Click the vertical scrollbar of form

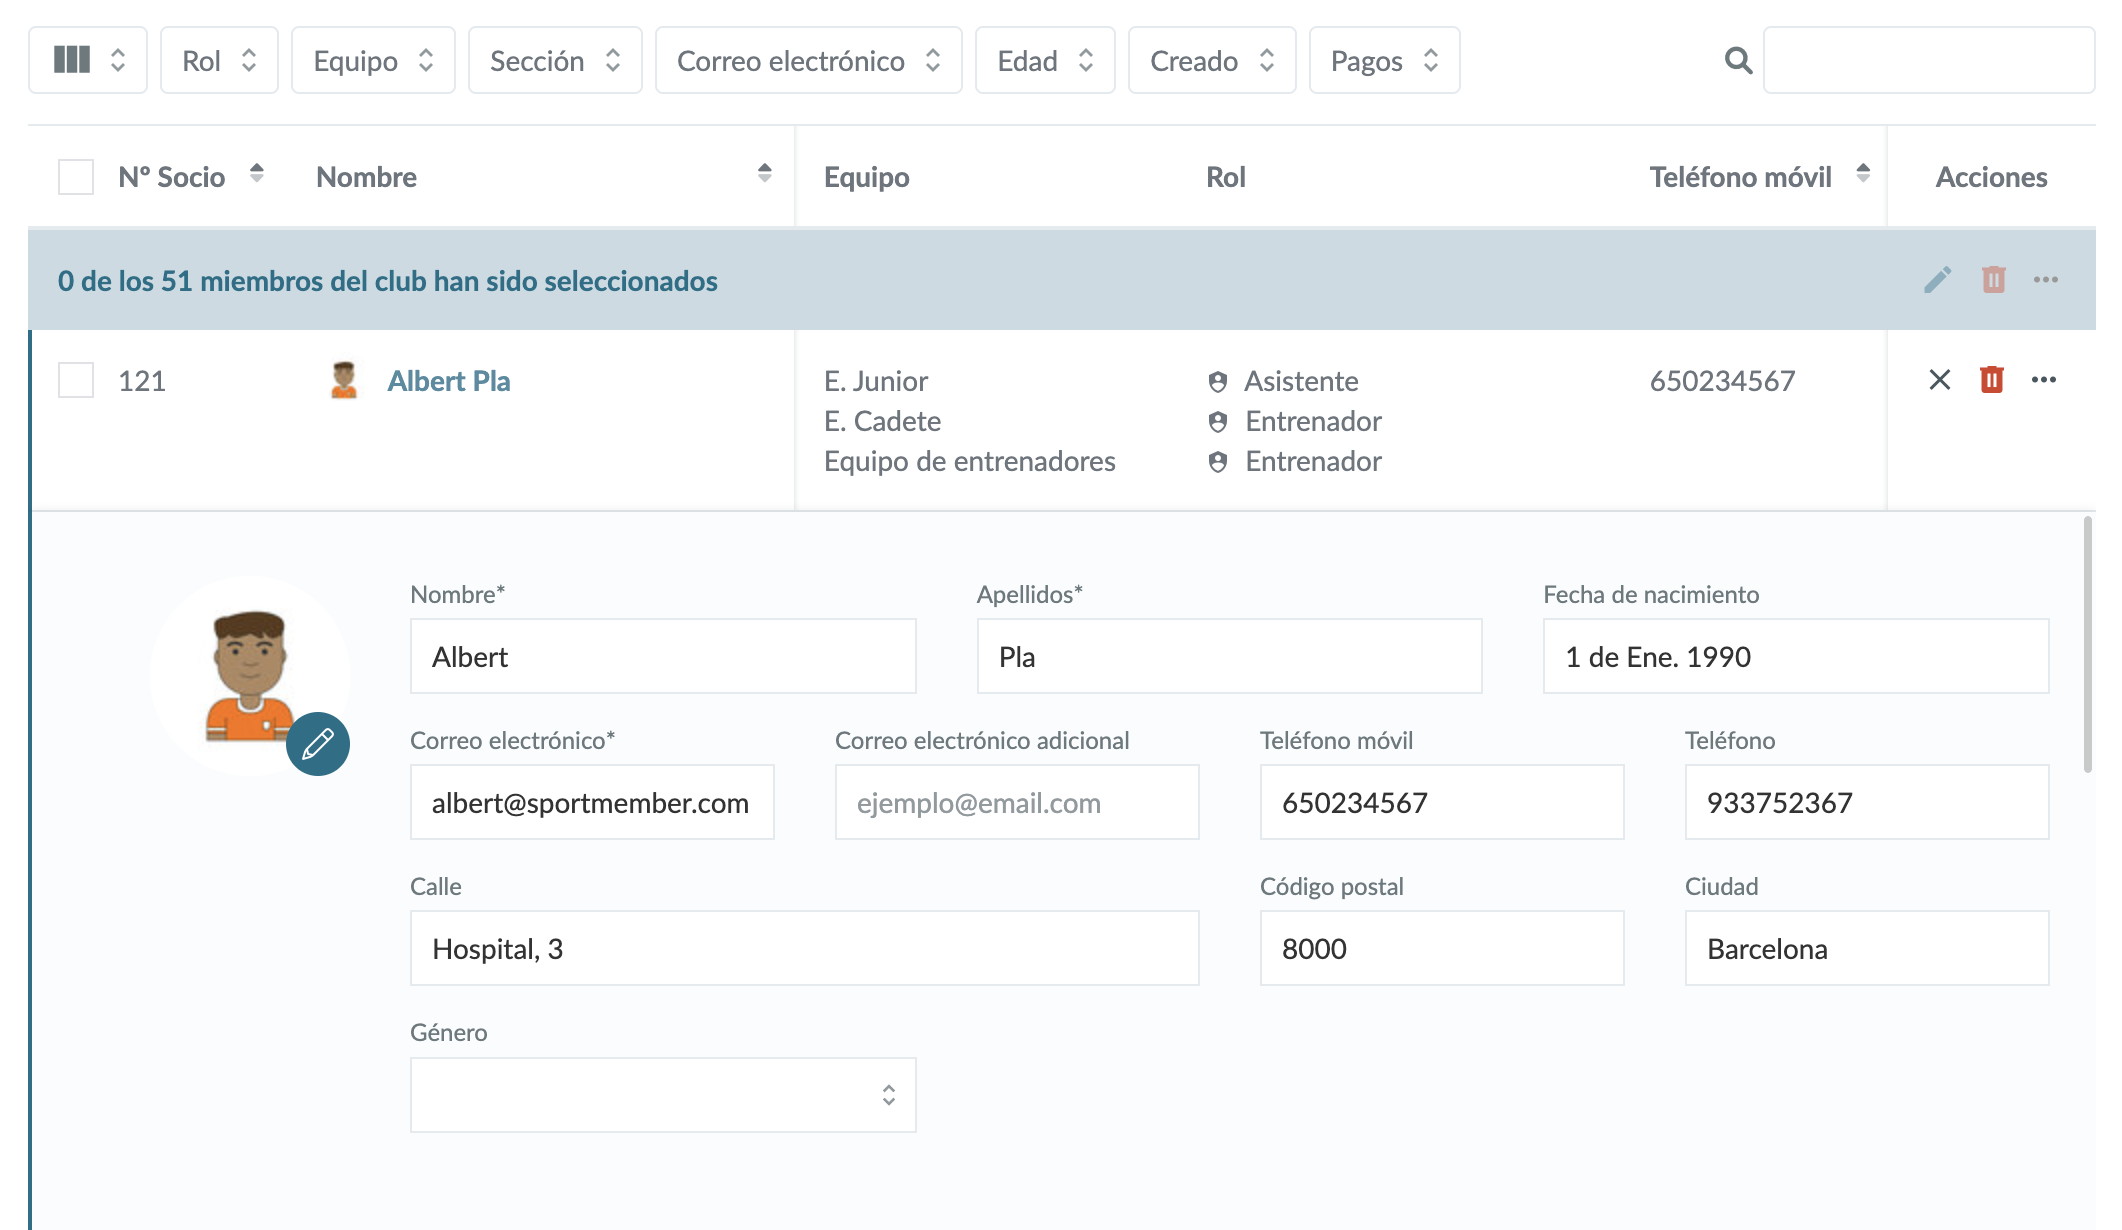point(2087,645)
